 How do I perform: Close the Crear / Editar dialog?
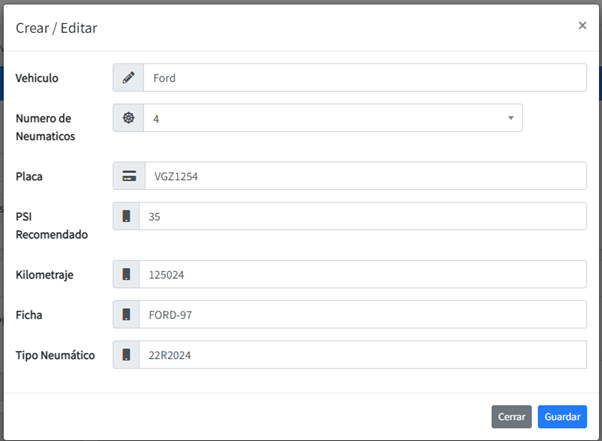point(582,26)
